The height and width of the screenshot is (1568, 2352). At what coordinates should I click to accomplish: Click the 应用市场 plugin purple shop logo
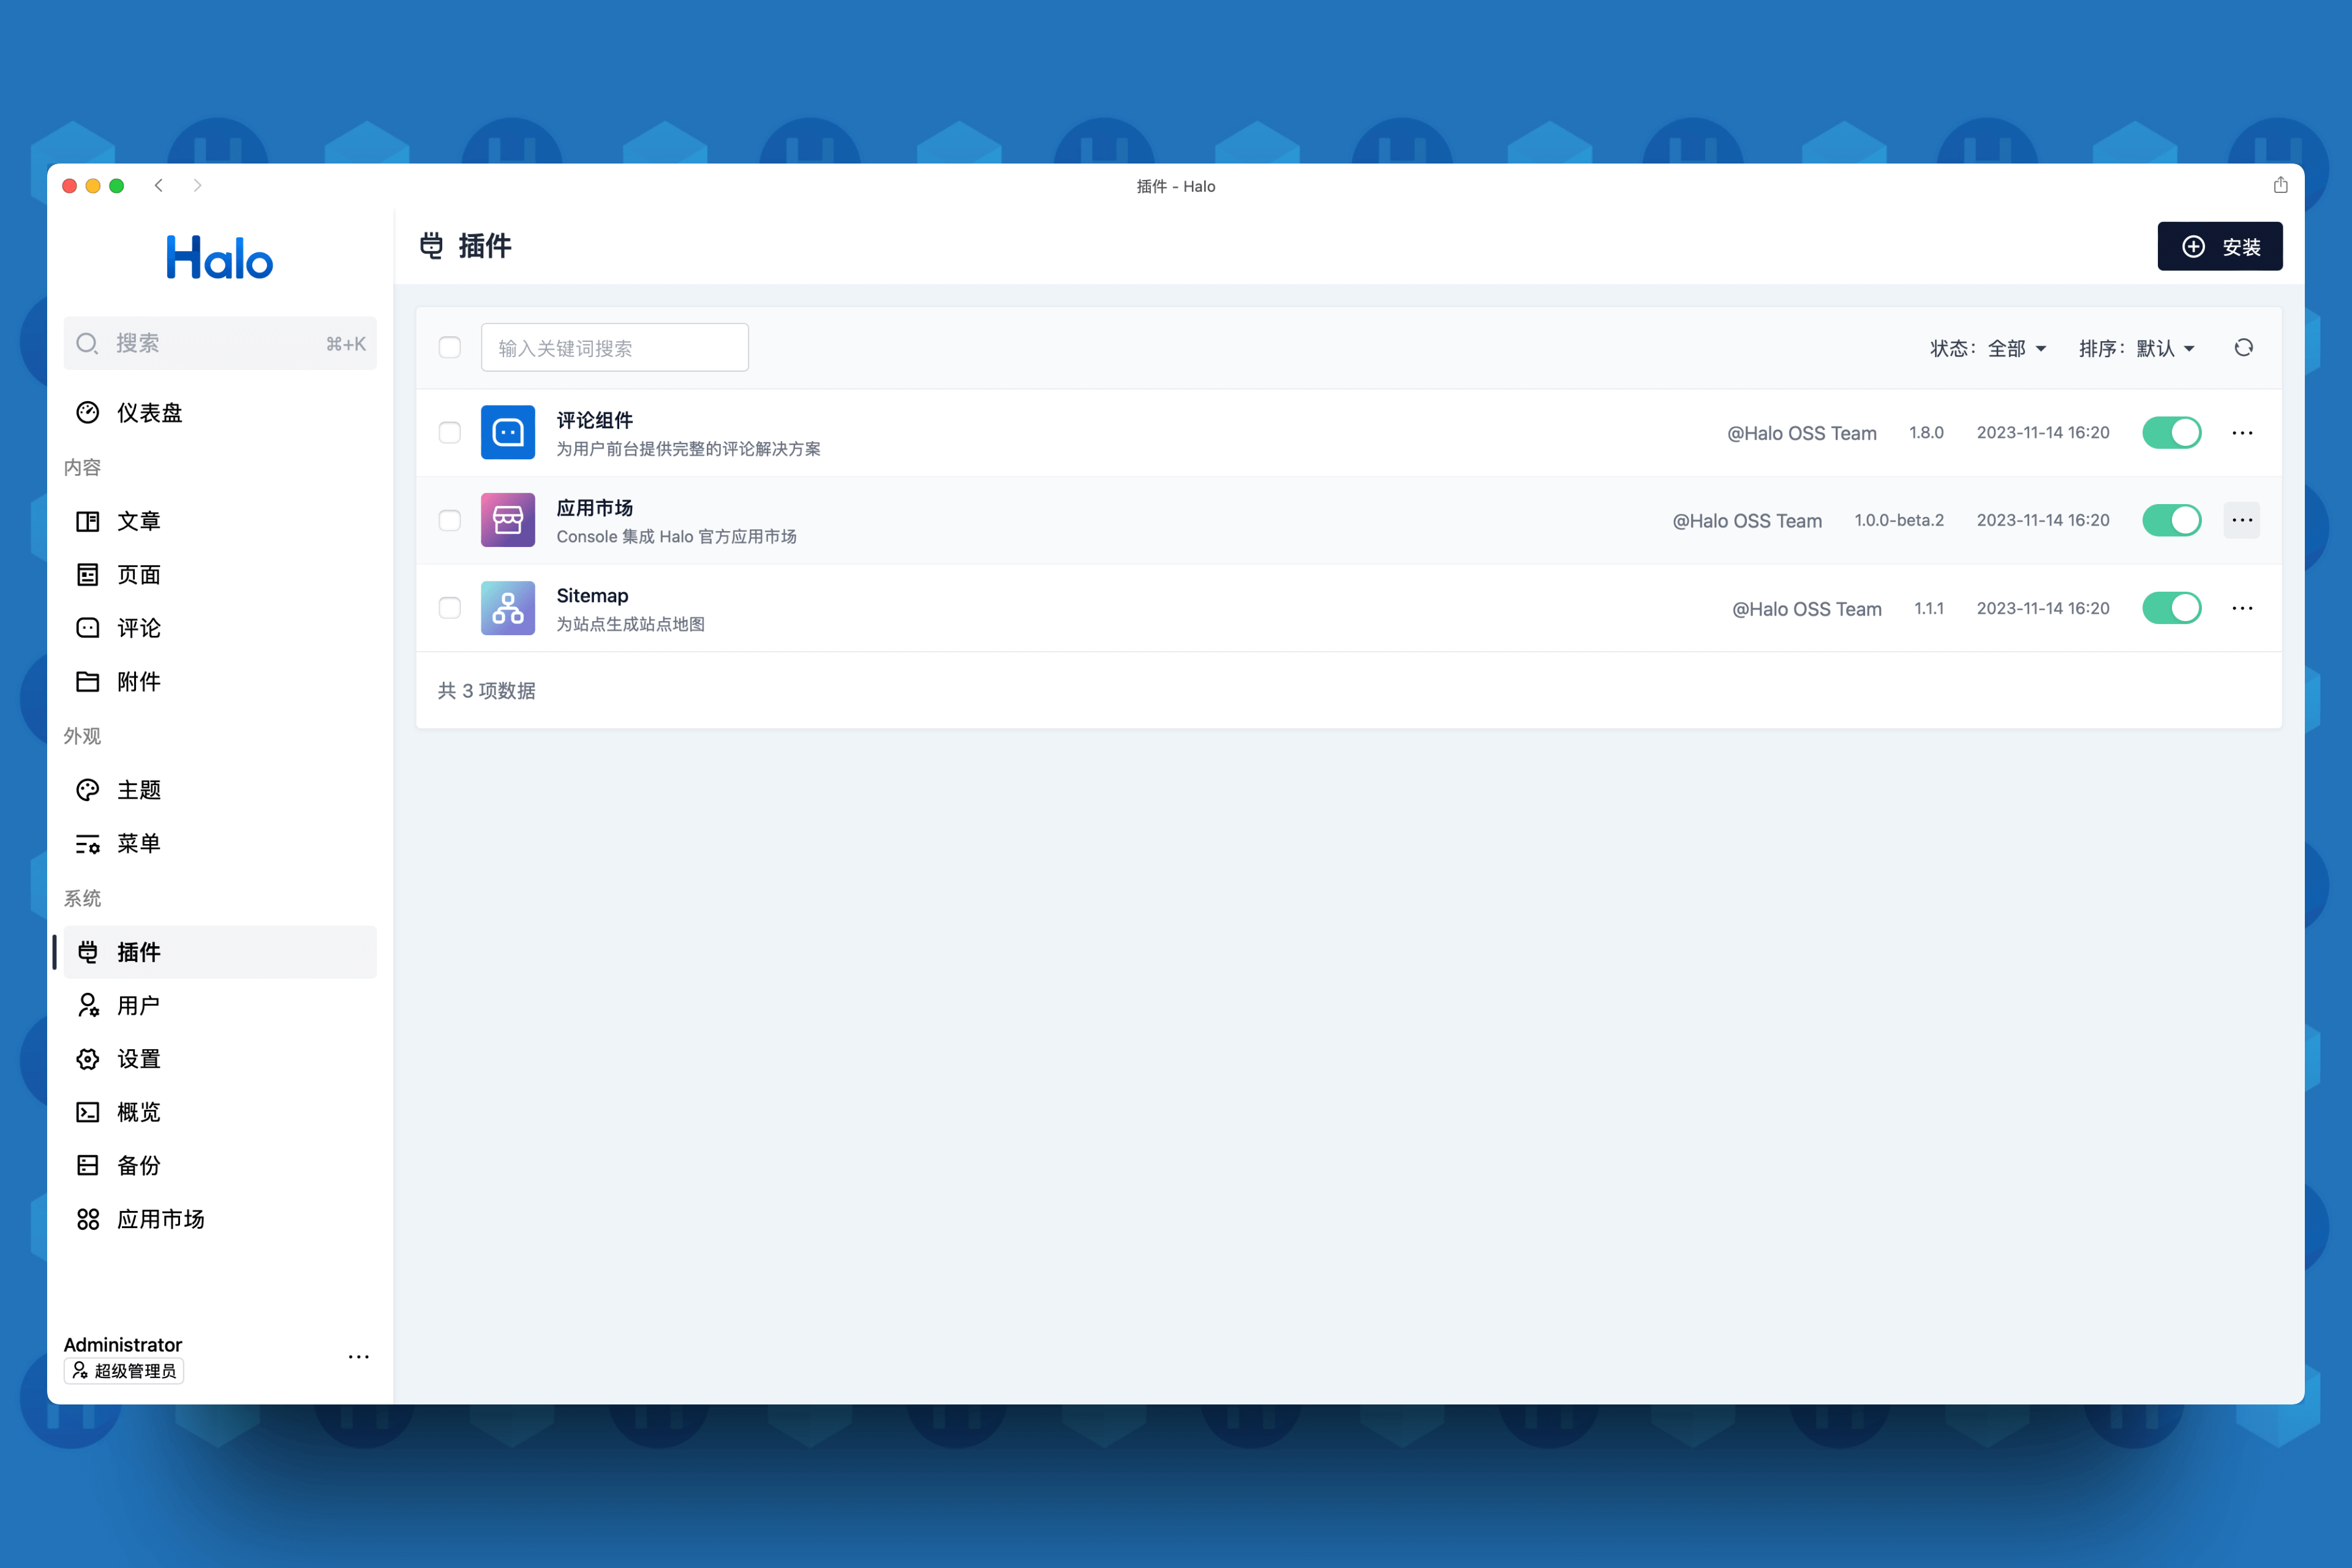[508, 520]
